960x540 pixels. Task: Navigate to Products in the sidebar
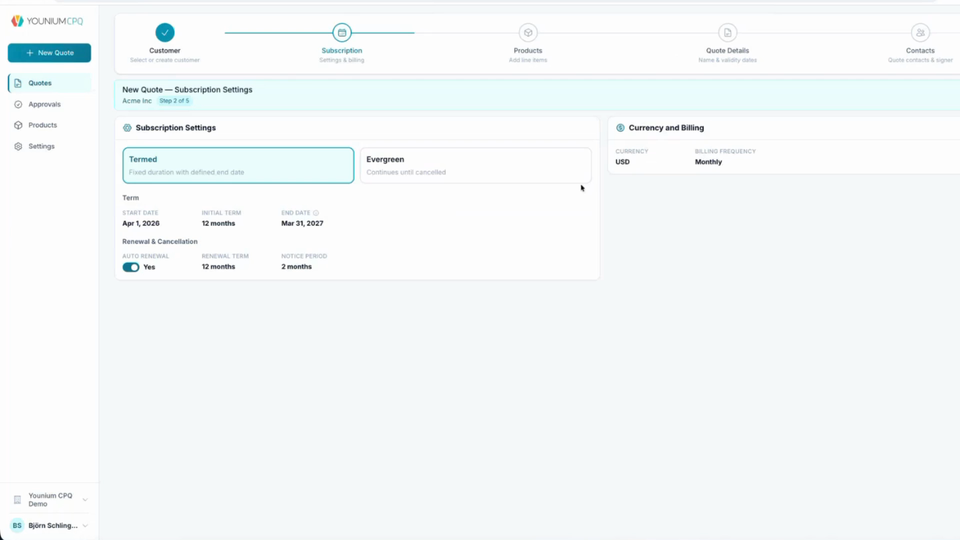tap(42, 125)
